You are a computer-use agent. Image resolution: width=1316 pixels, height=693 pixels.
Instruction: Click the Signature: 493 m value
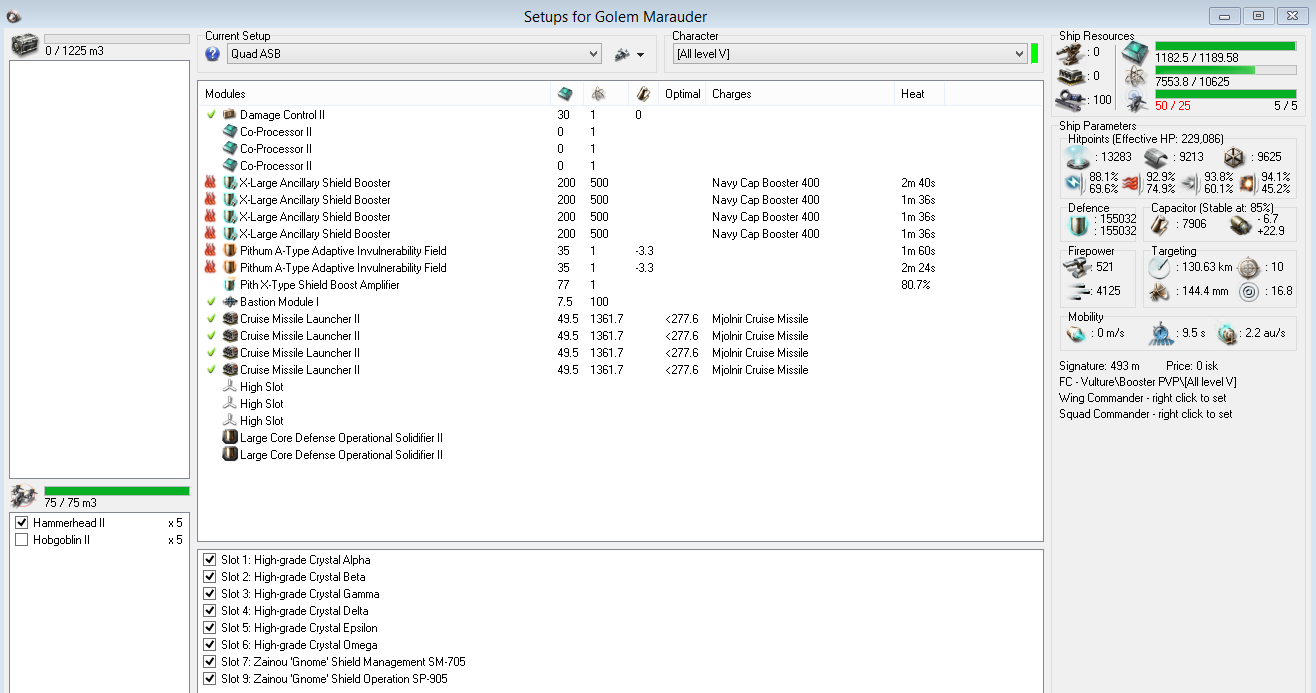1100,366
